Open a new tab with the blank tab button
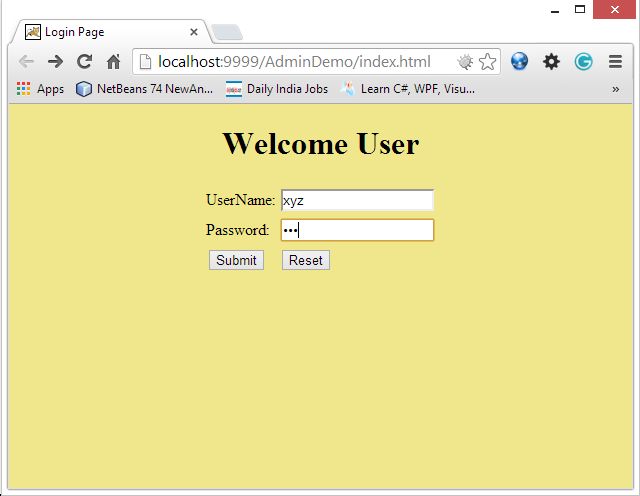The image size is (640, 496). pyautogui.click(x=227, y=32)
